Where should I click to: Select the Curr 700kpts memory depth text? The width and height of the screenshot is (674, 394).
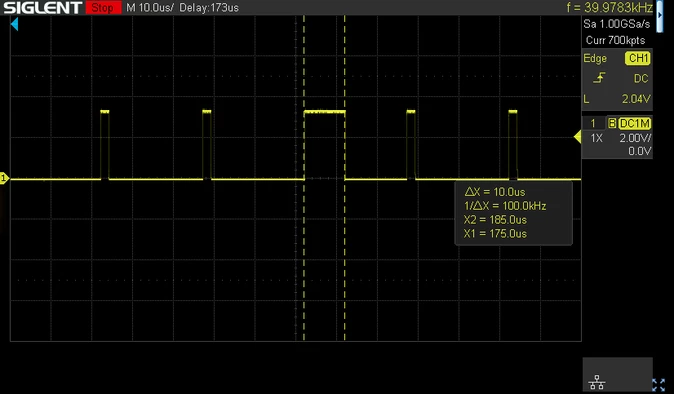click(616, 40)
